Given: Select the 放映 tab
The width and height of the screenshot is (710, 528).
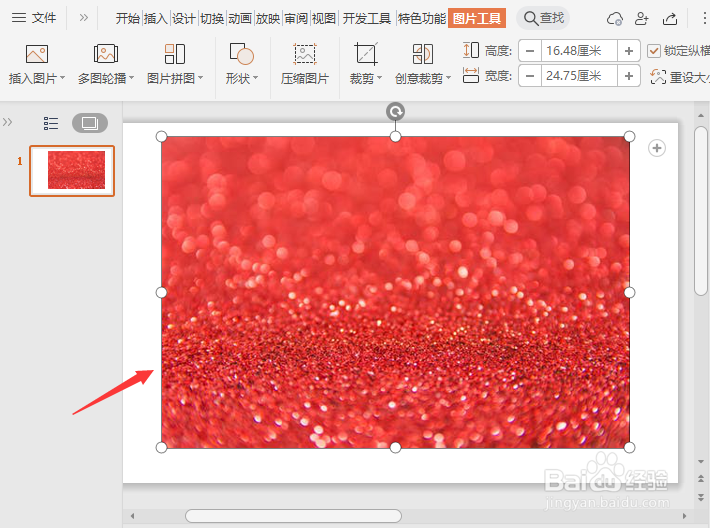Looking at the screenshot, I should coord(268,19).
